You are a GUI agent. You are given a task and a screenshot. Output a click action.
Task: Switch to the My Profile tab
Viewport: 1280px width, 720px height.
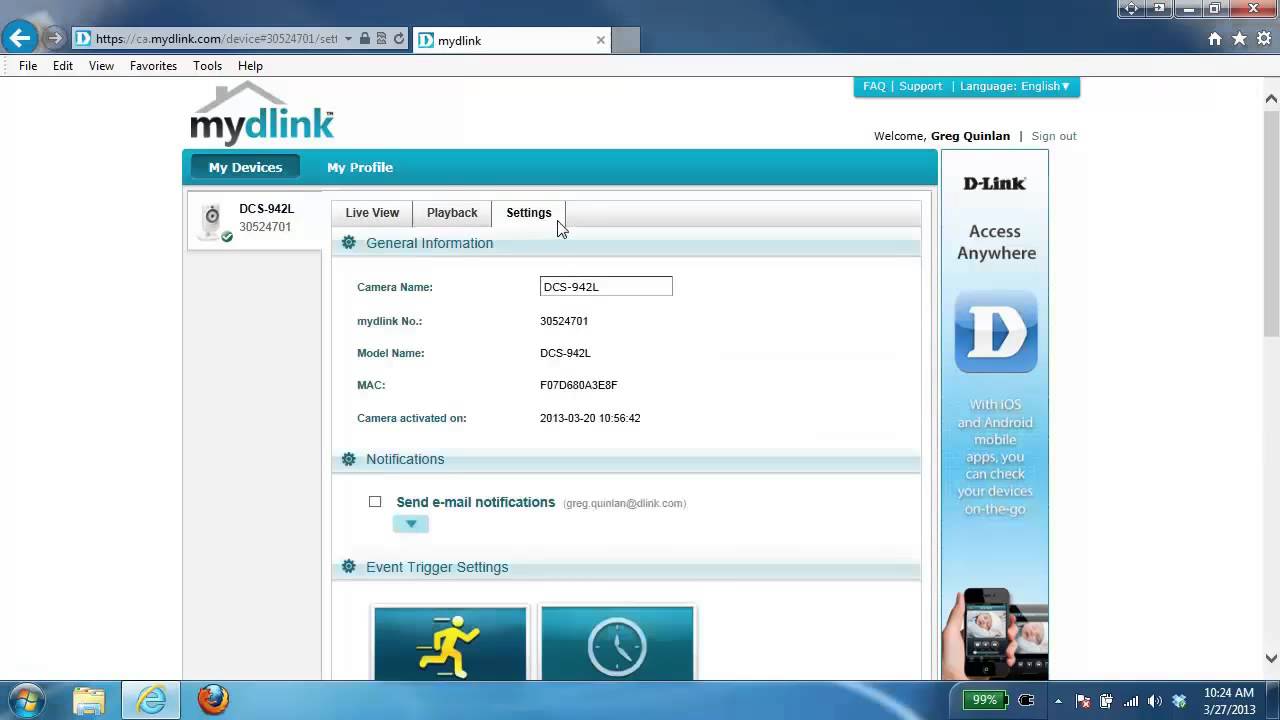[x=360, y=167]
